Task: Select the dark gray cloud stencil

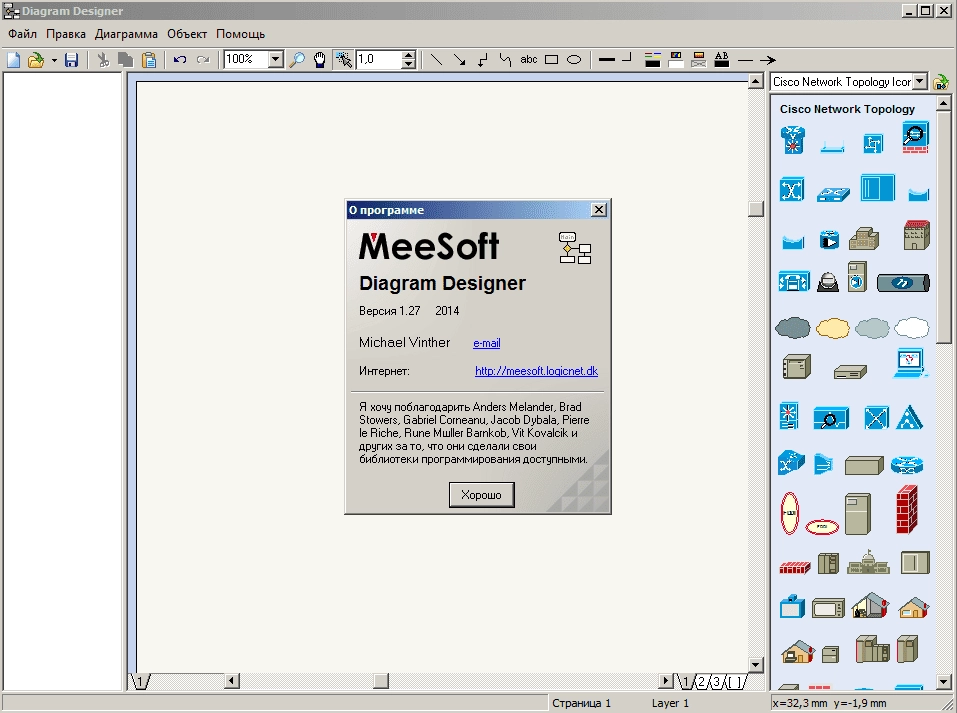Action: [793, 328]
